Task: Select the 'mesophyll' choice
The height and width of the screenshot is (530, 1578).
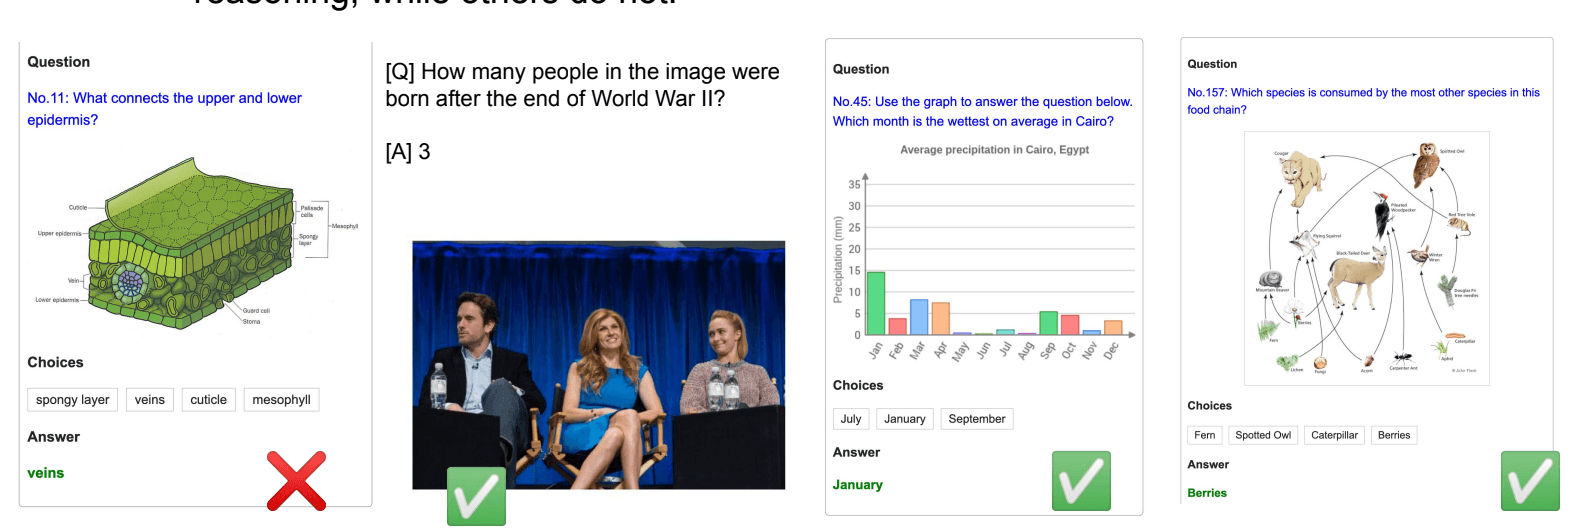Action: 281,400
